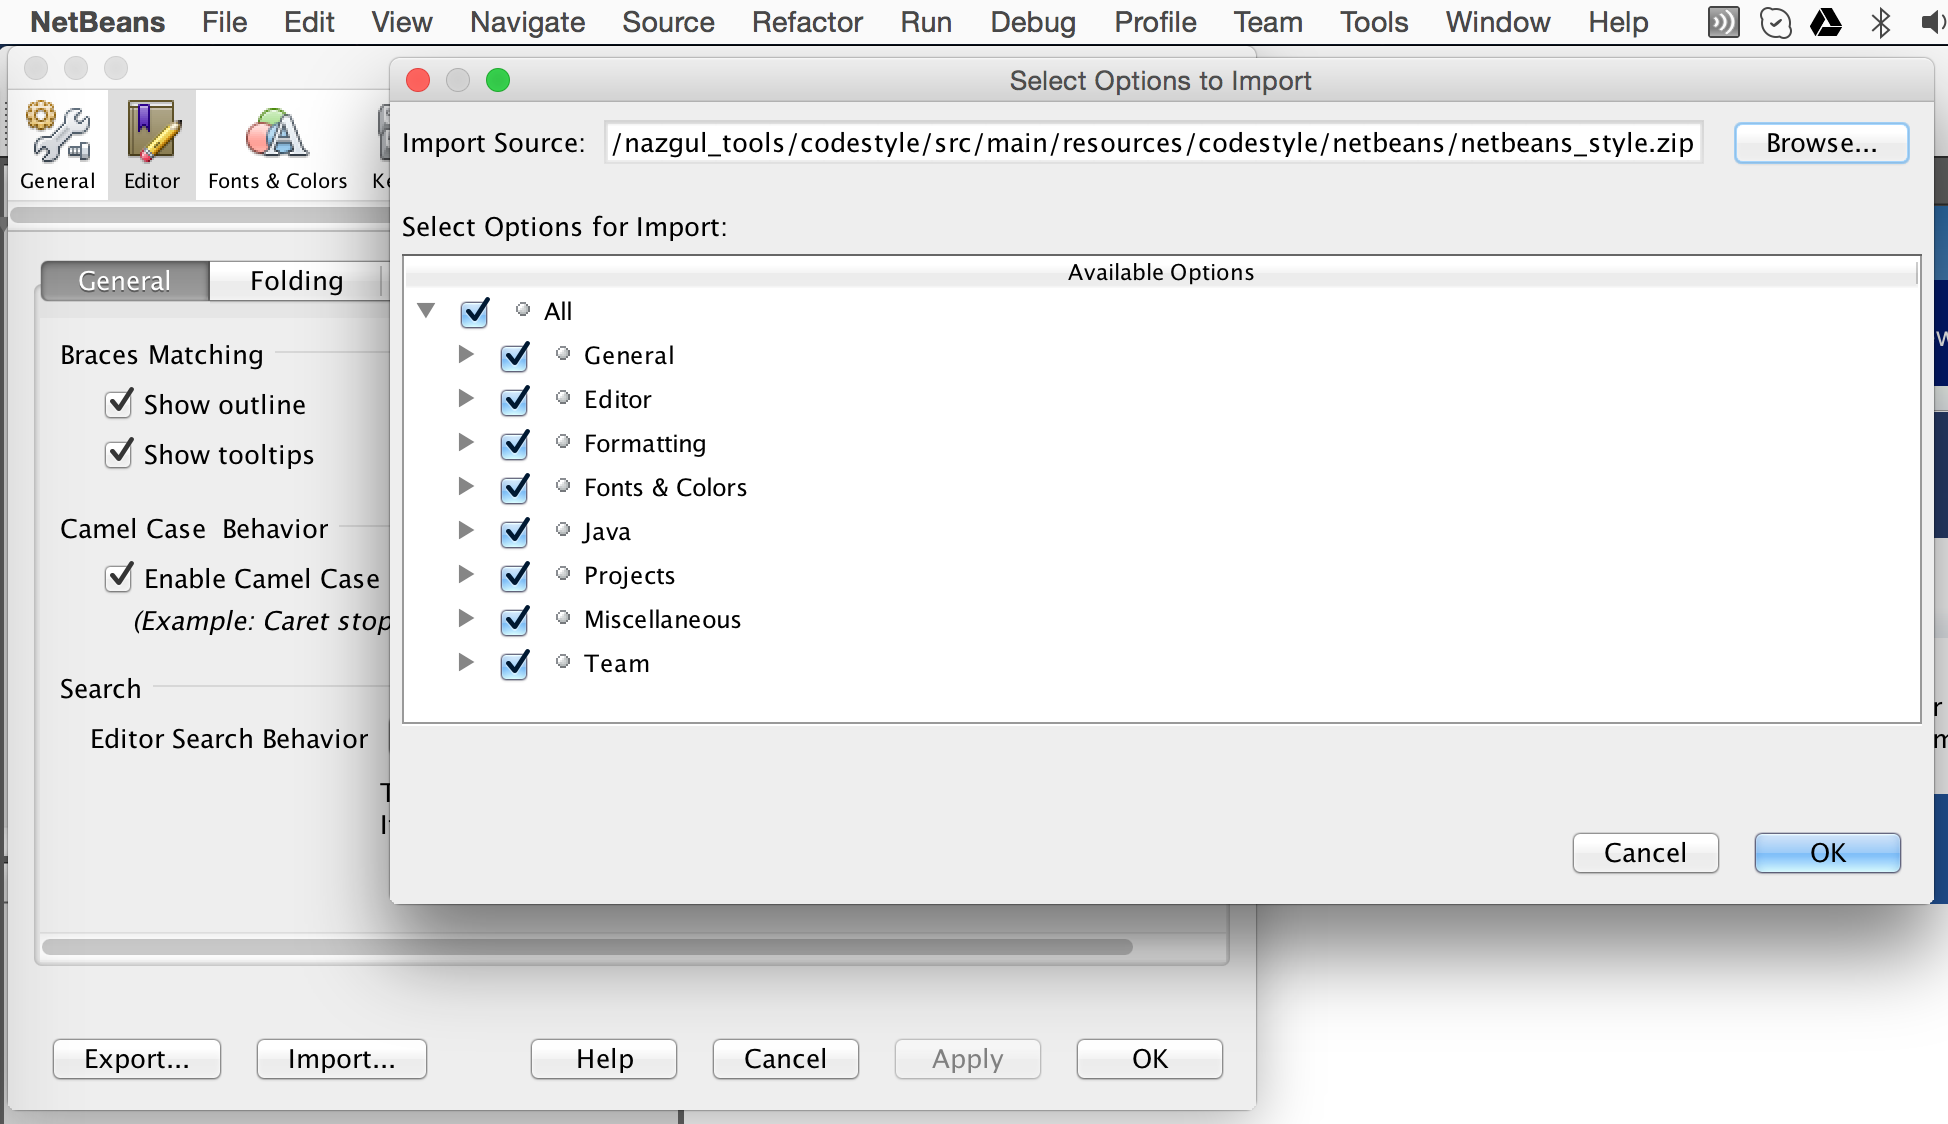1948x1124 pixels.
Task: Uncheck the Editor import checkbox
Action: click(x=515, y=400)
